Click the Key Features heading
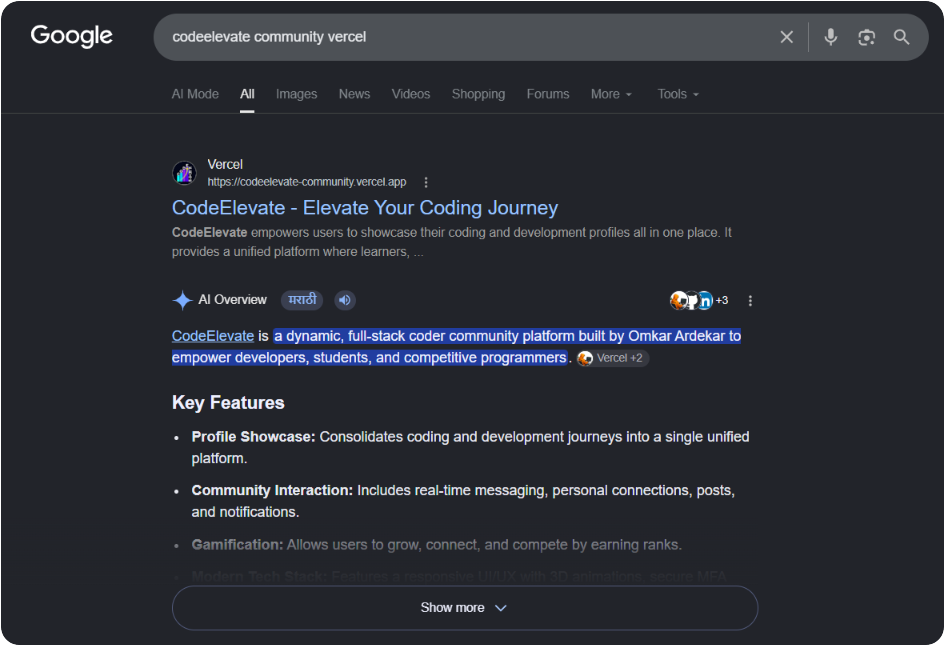The image size is (945, 646). pos(228,403)
